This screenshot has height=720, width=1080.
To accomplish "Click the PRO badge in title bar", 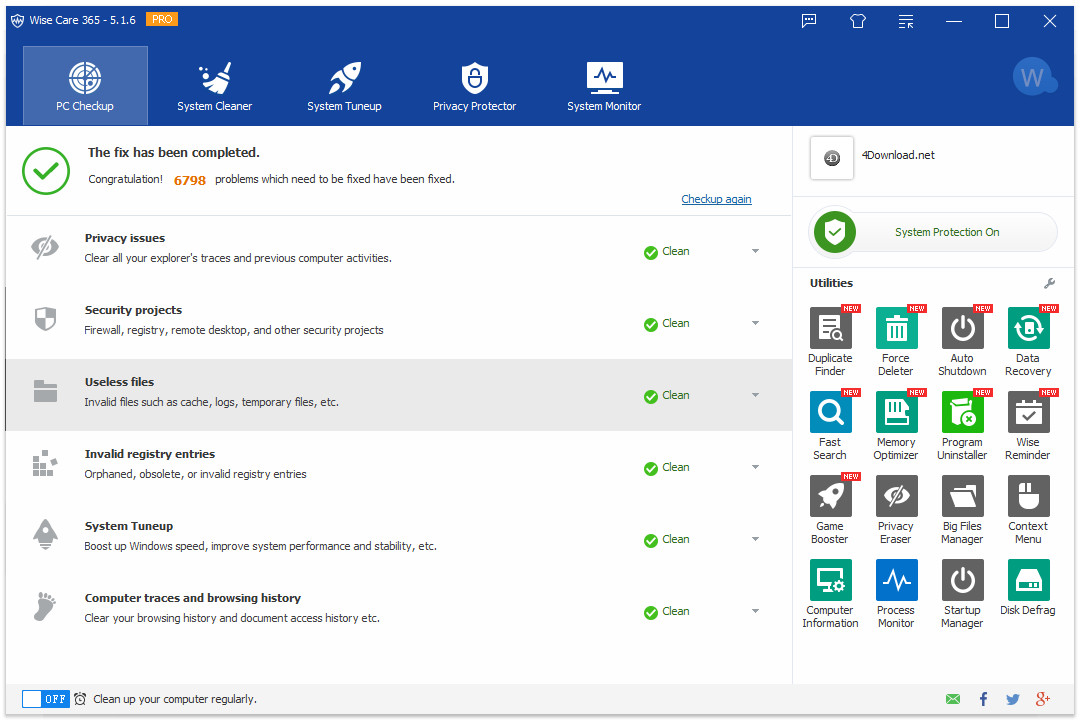I will 162,19.
